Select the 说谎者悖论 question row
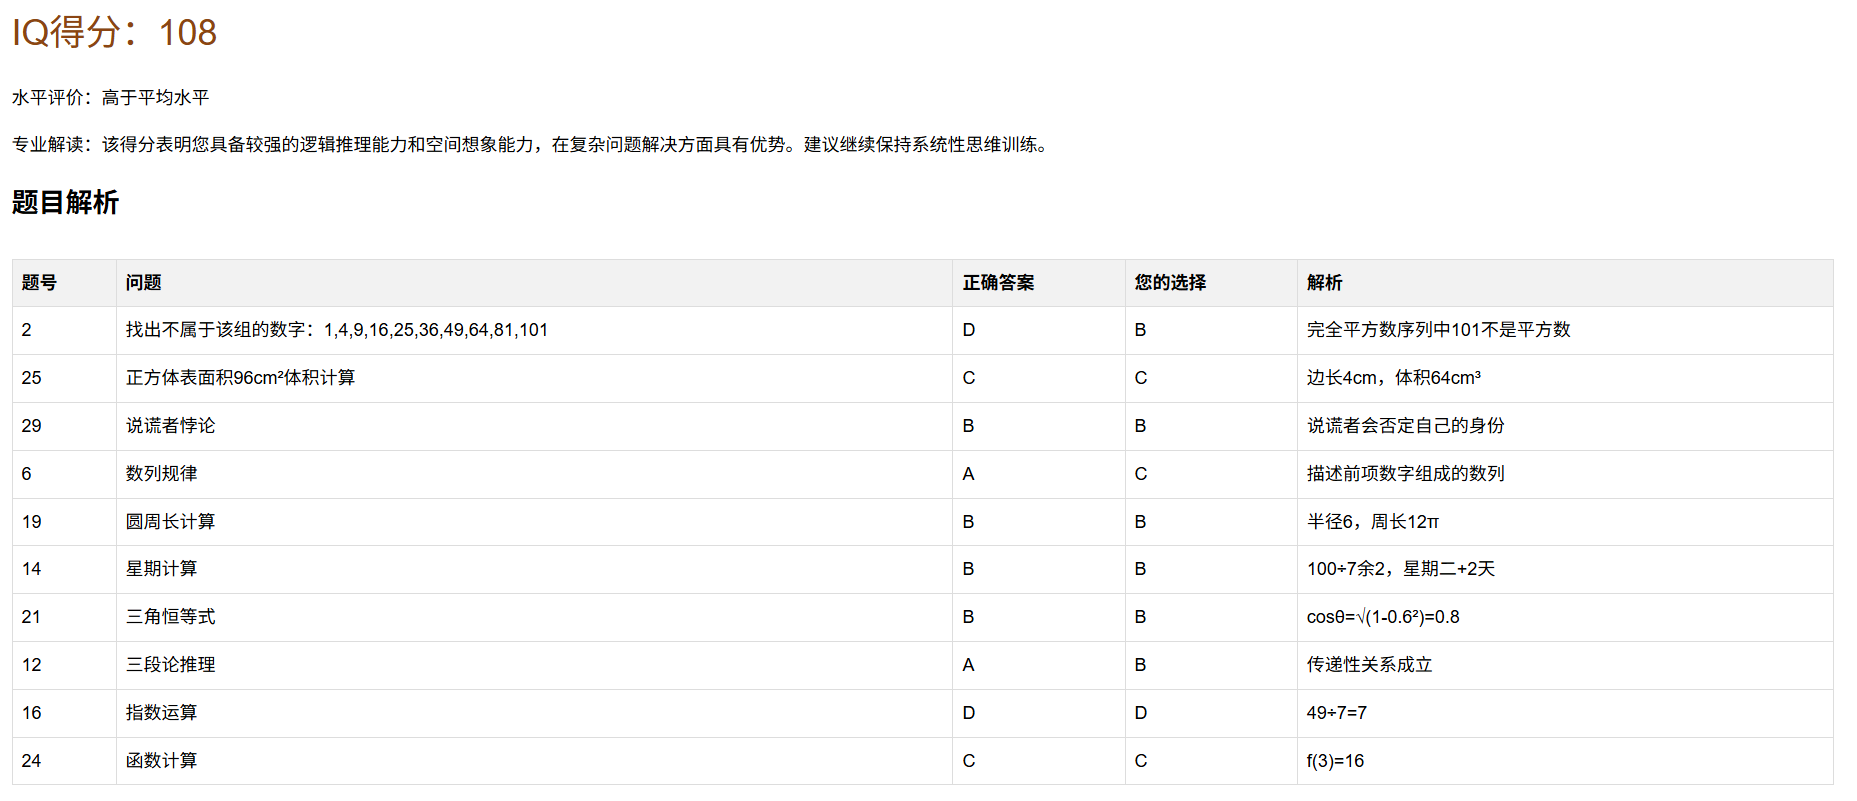 [x=170, y=426]
